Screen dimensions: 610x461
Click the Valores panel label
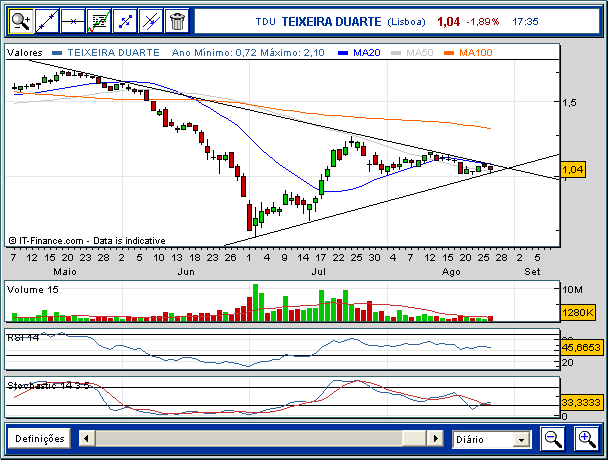point(25,53)
